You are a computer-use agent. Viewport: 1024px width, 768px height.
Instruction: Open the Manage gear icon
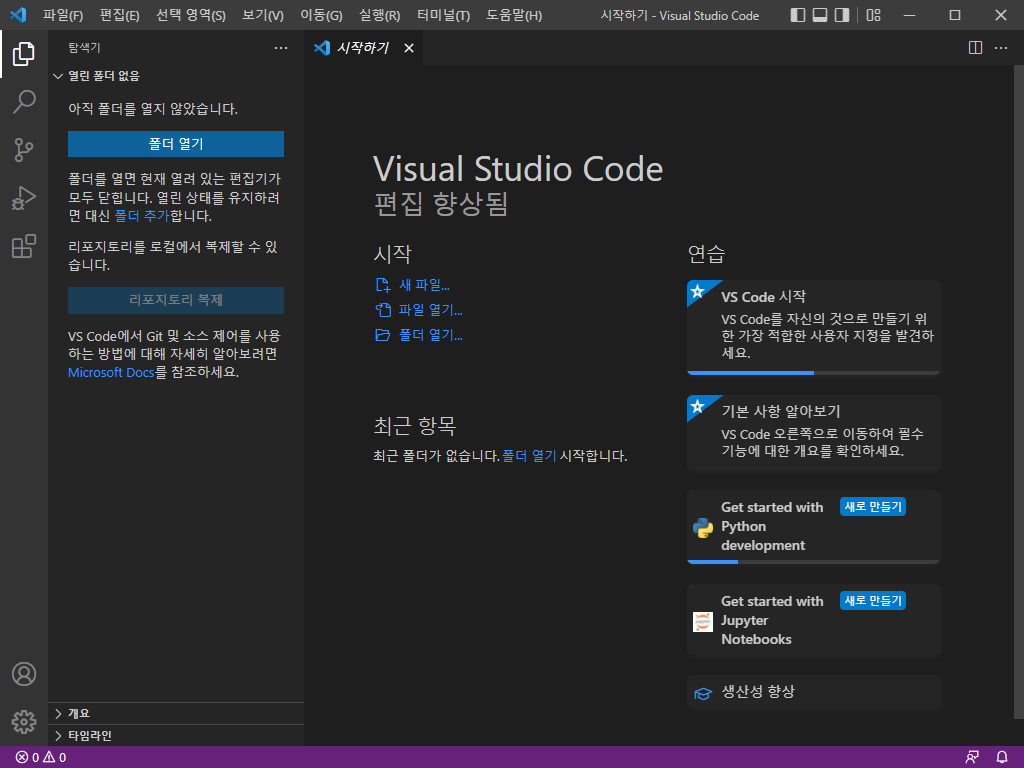point(24,722)
